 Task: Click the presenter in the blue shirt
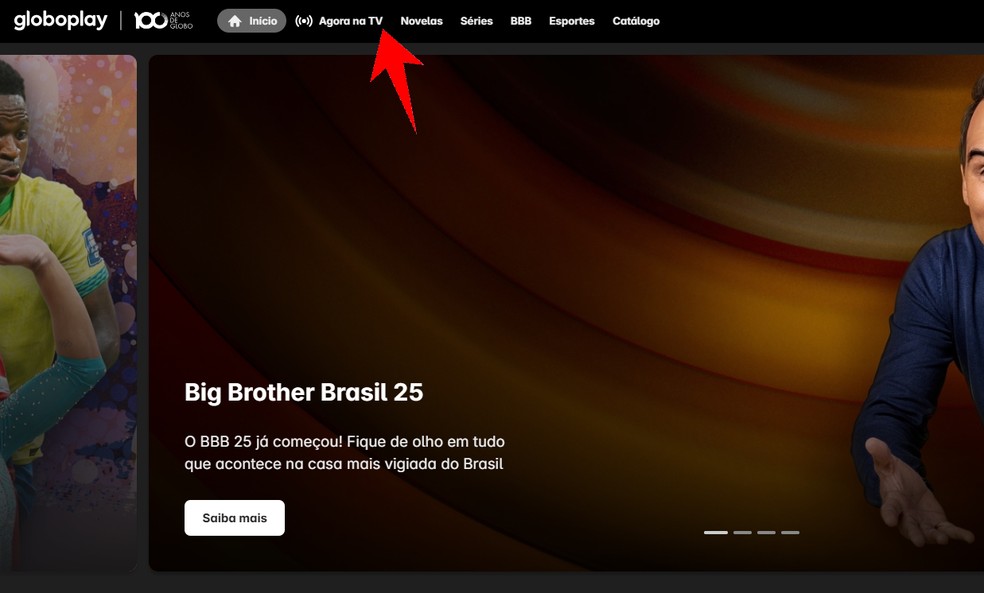(919, 314)
